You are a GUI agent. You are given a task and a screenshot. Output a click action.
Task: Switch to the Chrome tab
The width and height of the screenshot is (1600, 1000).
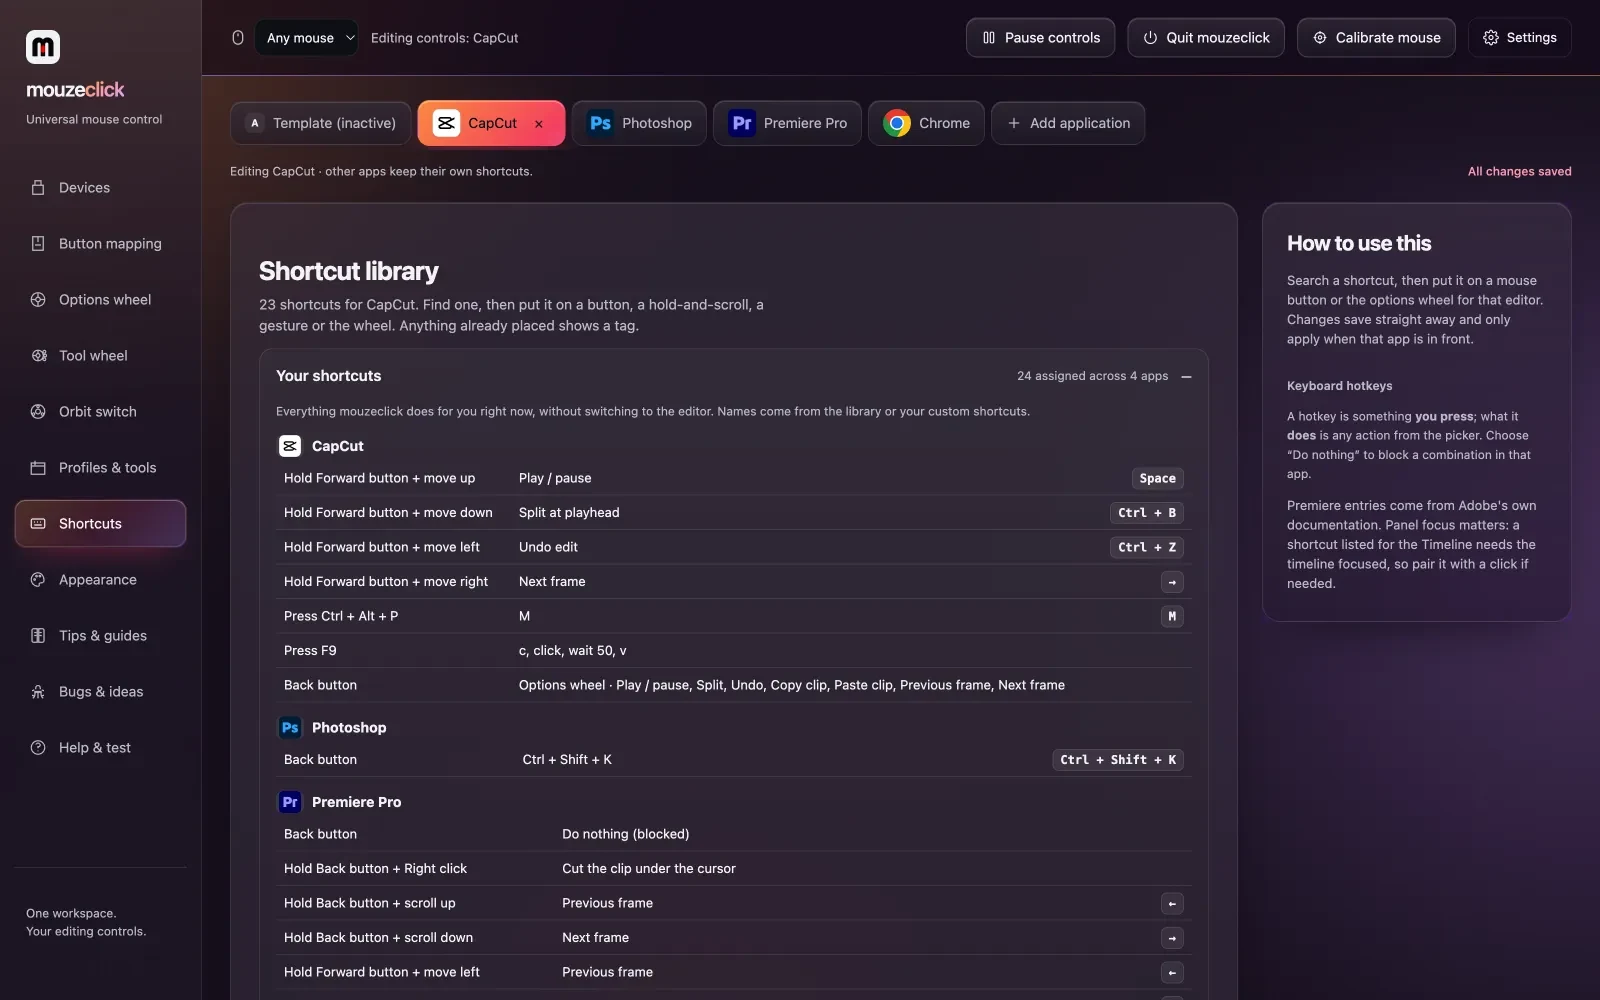(x=926, y=123)
